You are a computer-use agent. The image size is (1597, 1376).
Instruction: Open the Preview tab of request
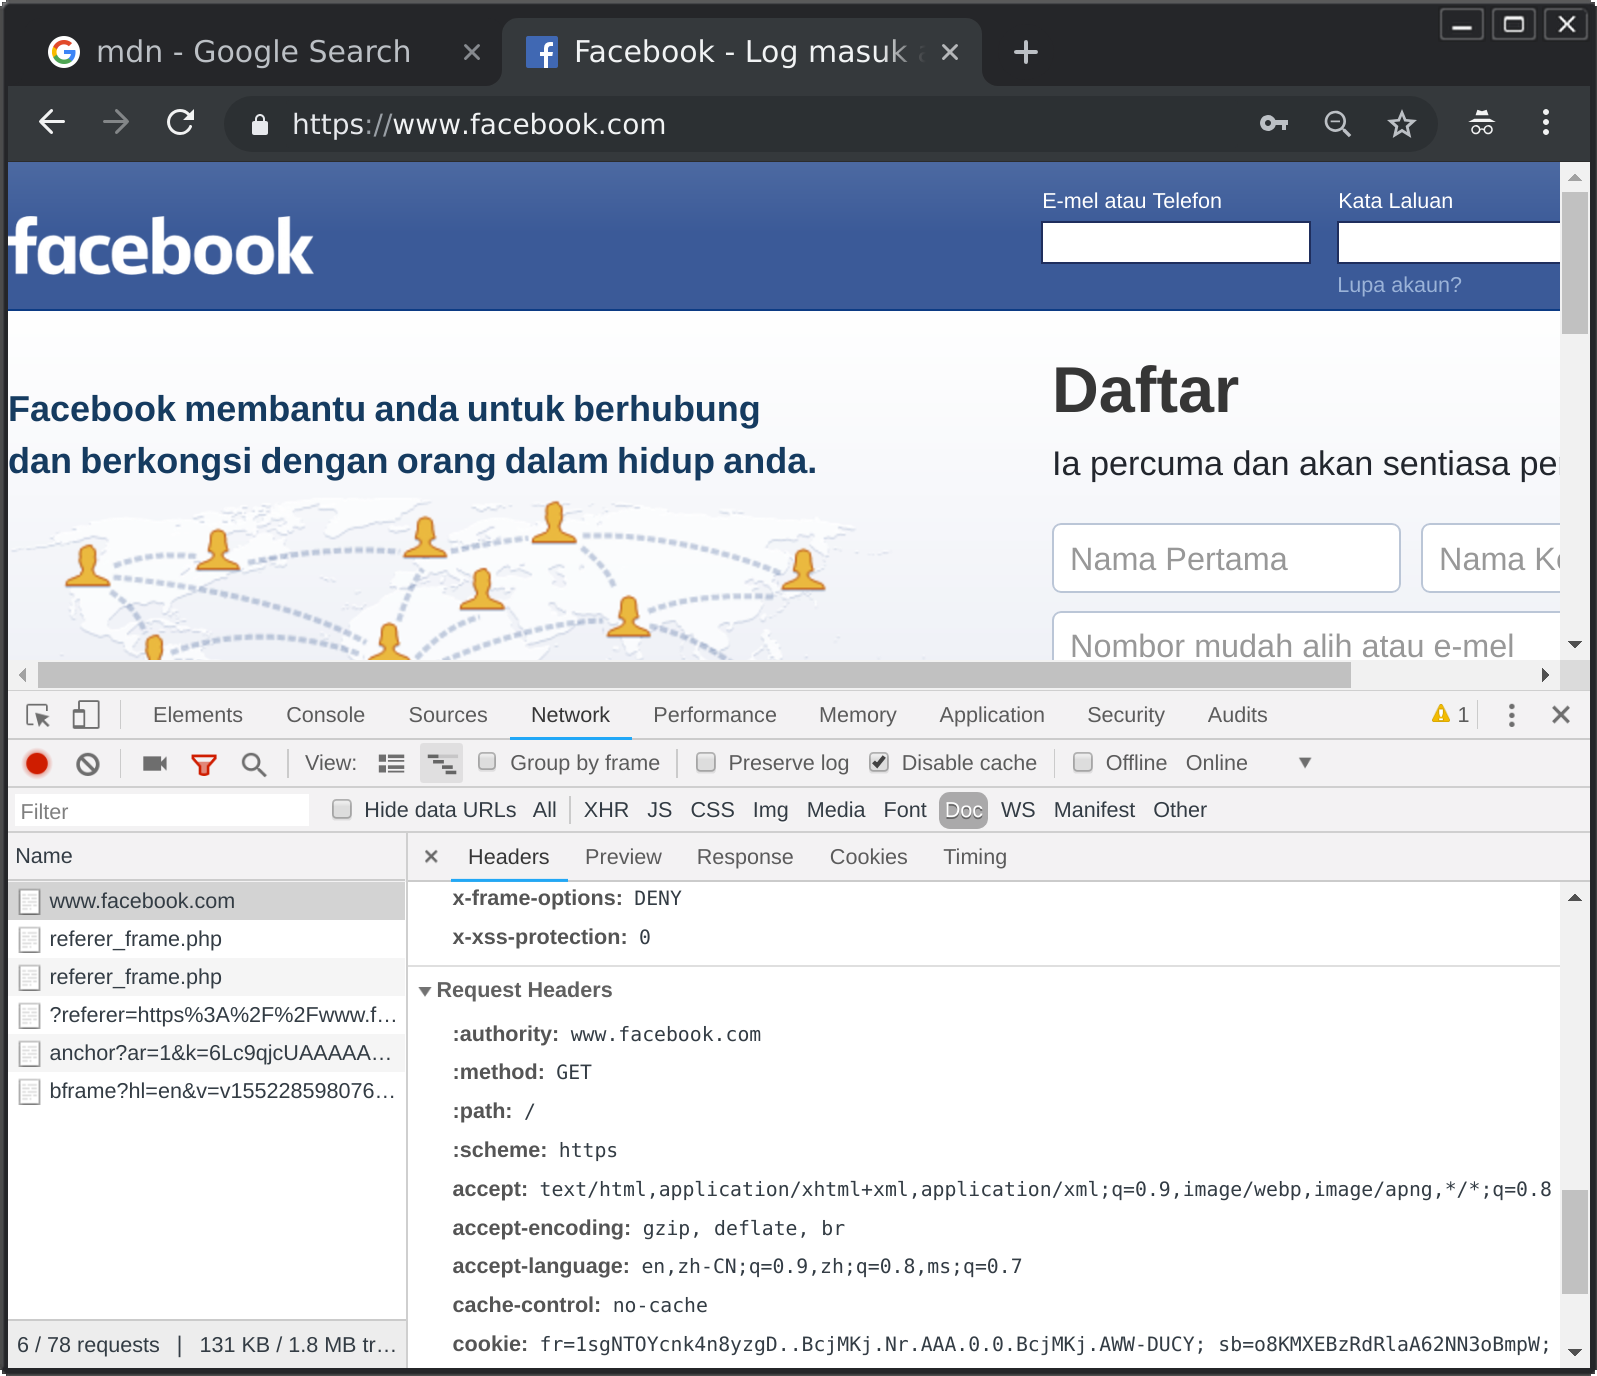click(623, 857)
